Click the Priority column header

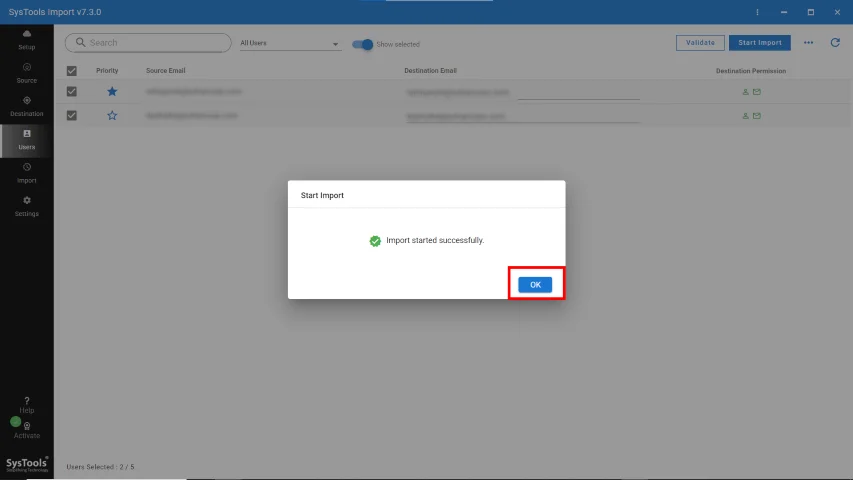107,71
